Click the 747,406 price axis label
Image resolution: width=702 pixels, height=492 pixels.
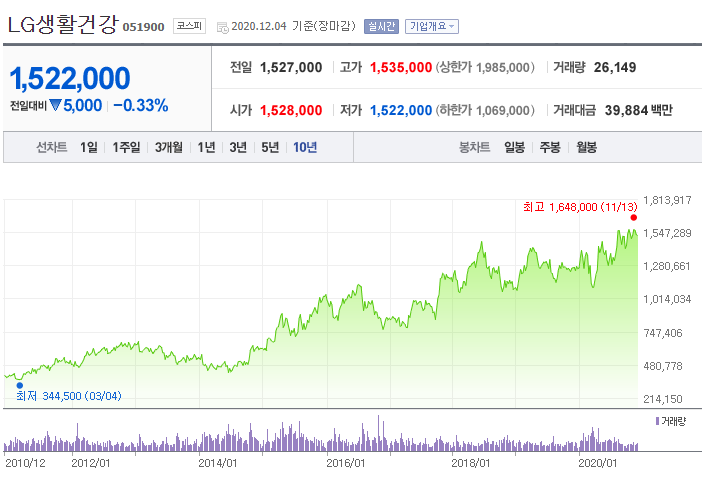[x=663, y=333]
